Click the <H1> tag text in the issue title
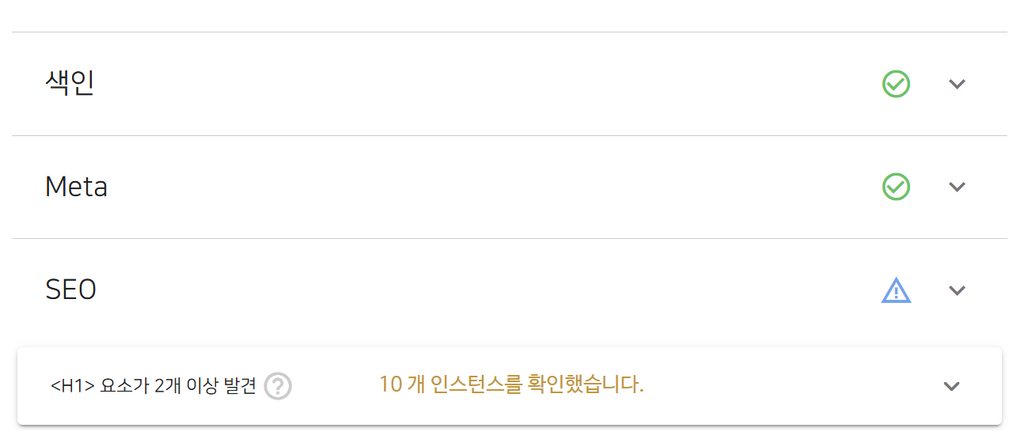 point(72,387)
